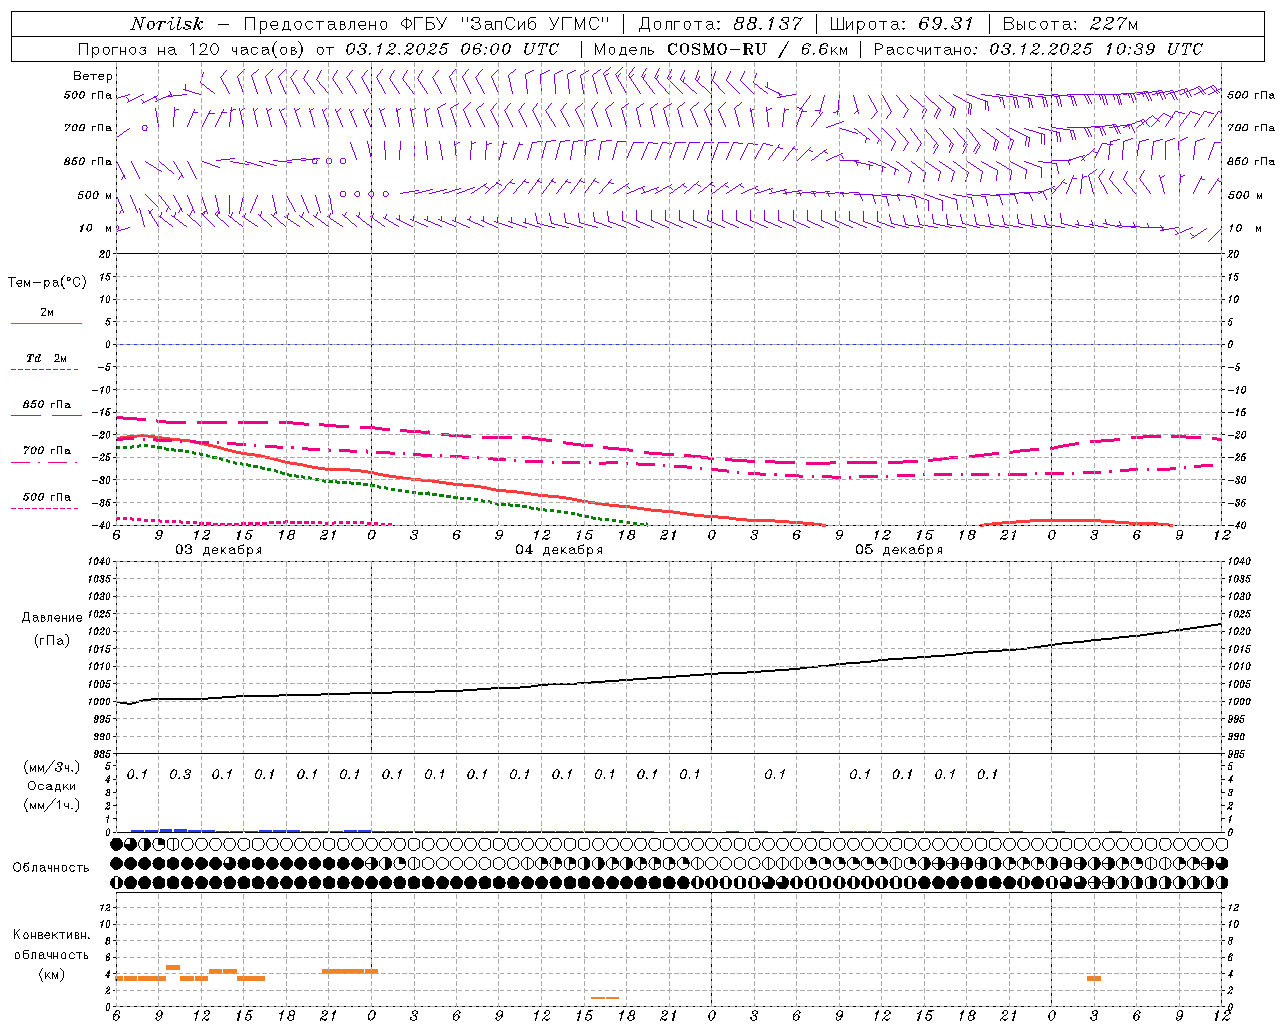This screenshot has width=1280, height=1024.
Task: Click the 'Давление' pressure panel label
Action: (52, 617)
